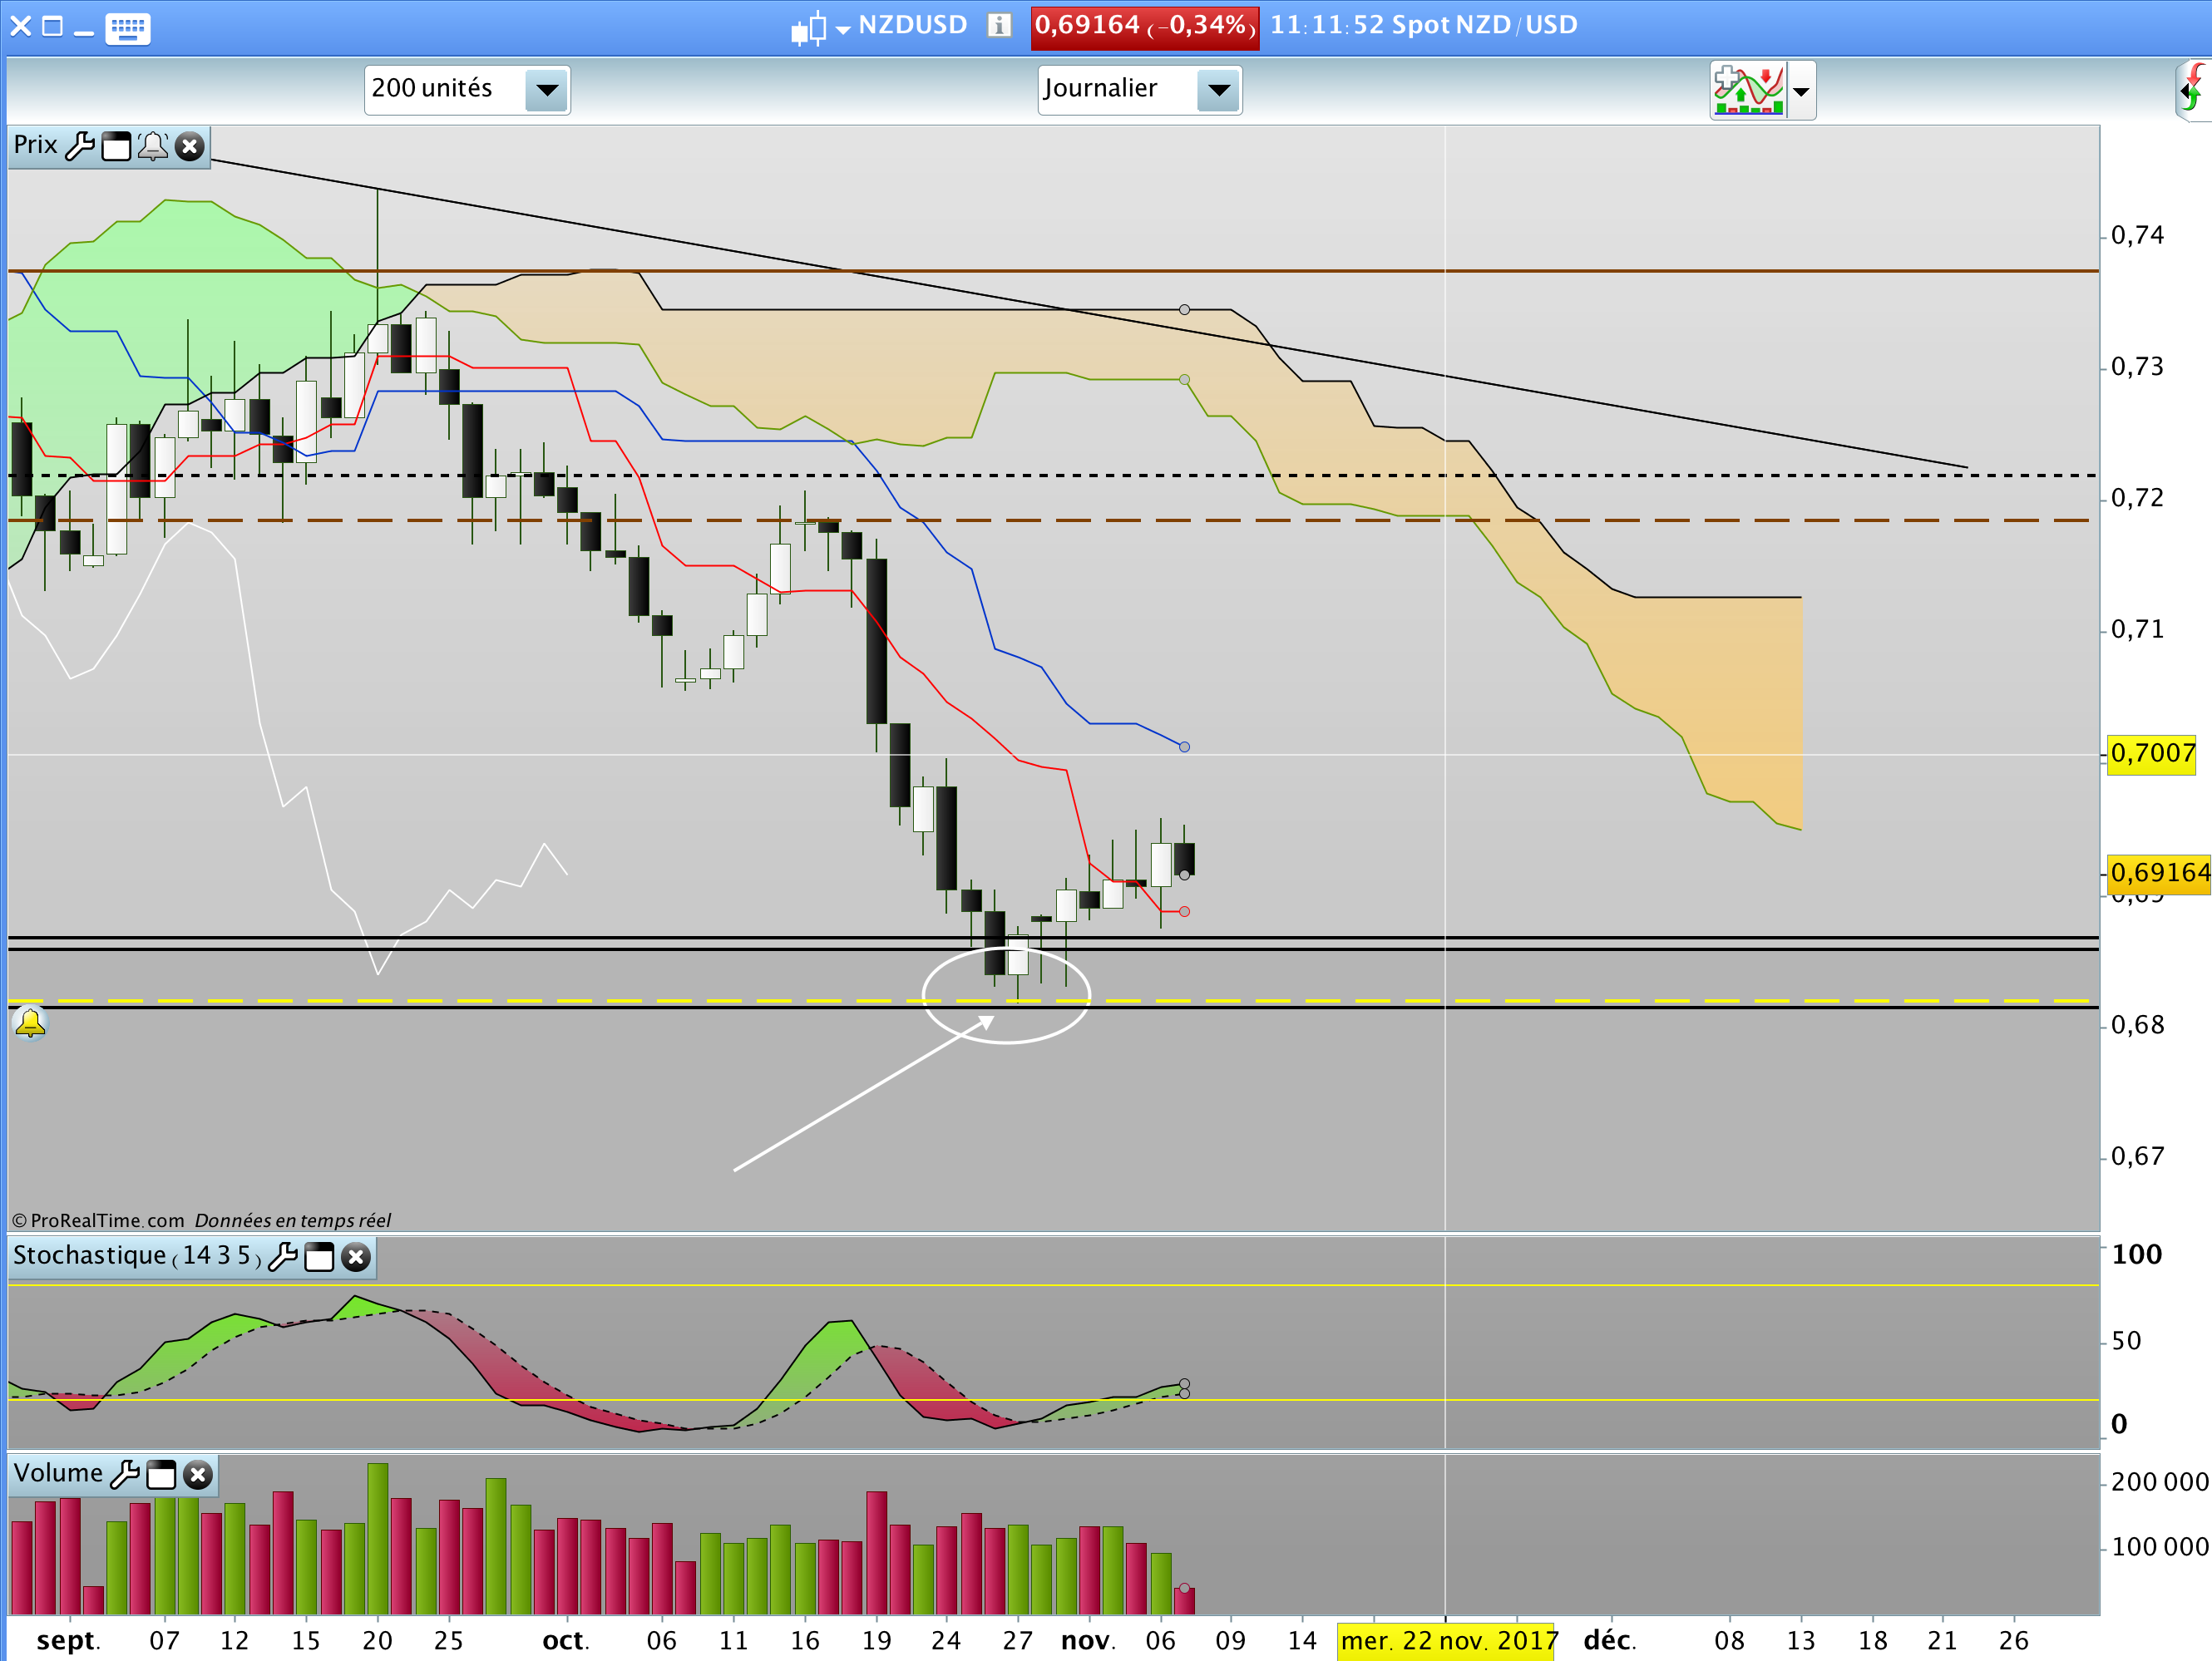Toggle Stochastique panel window view icon
Viewport: 2212px width, 1661px height.
click(319, 1256)
